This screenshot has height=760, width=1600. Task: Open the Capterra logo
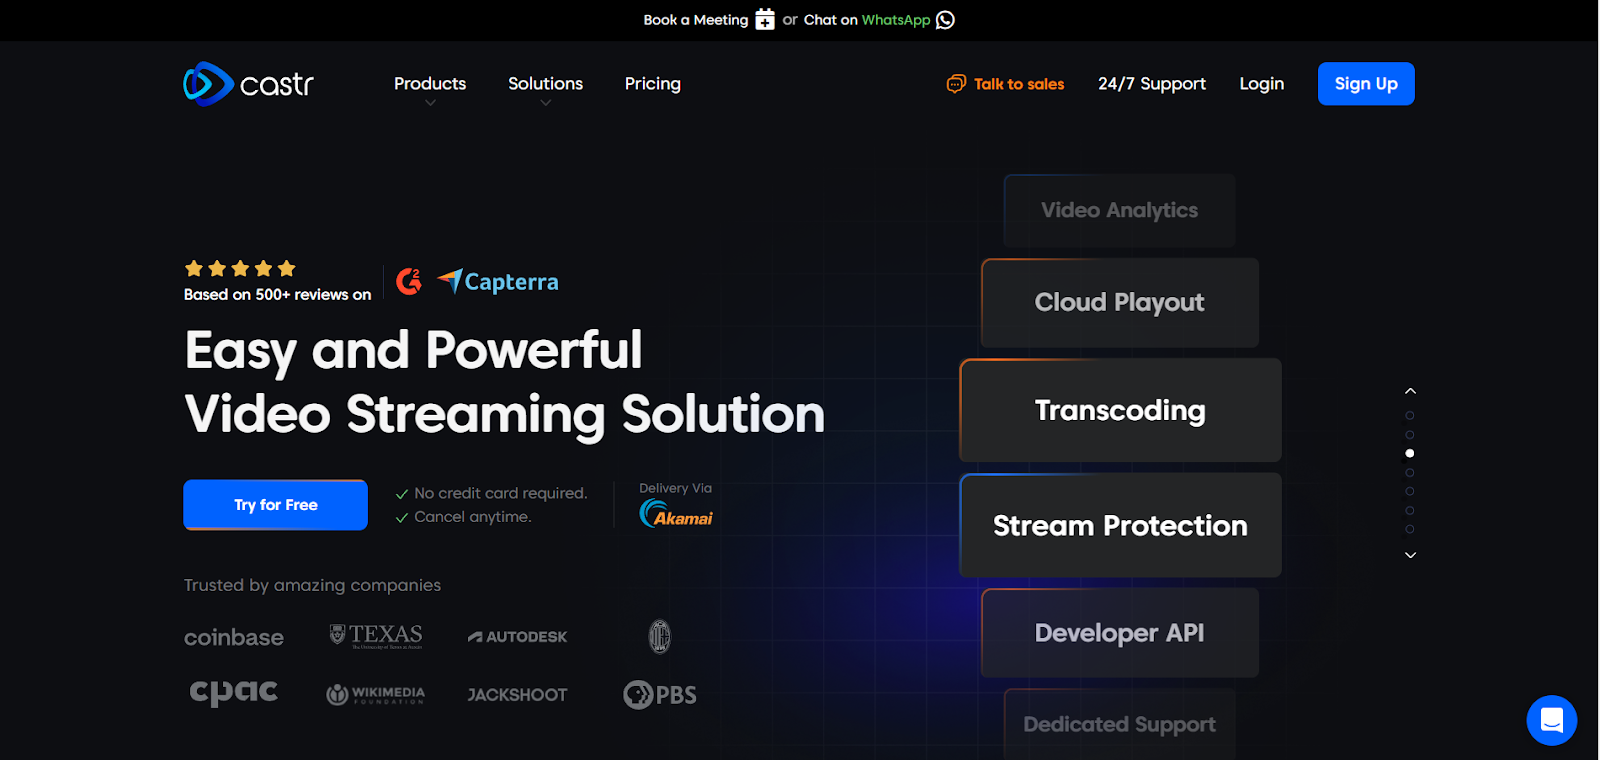pos(498,282)
